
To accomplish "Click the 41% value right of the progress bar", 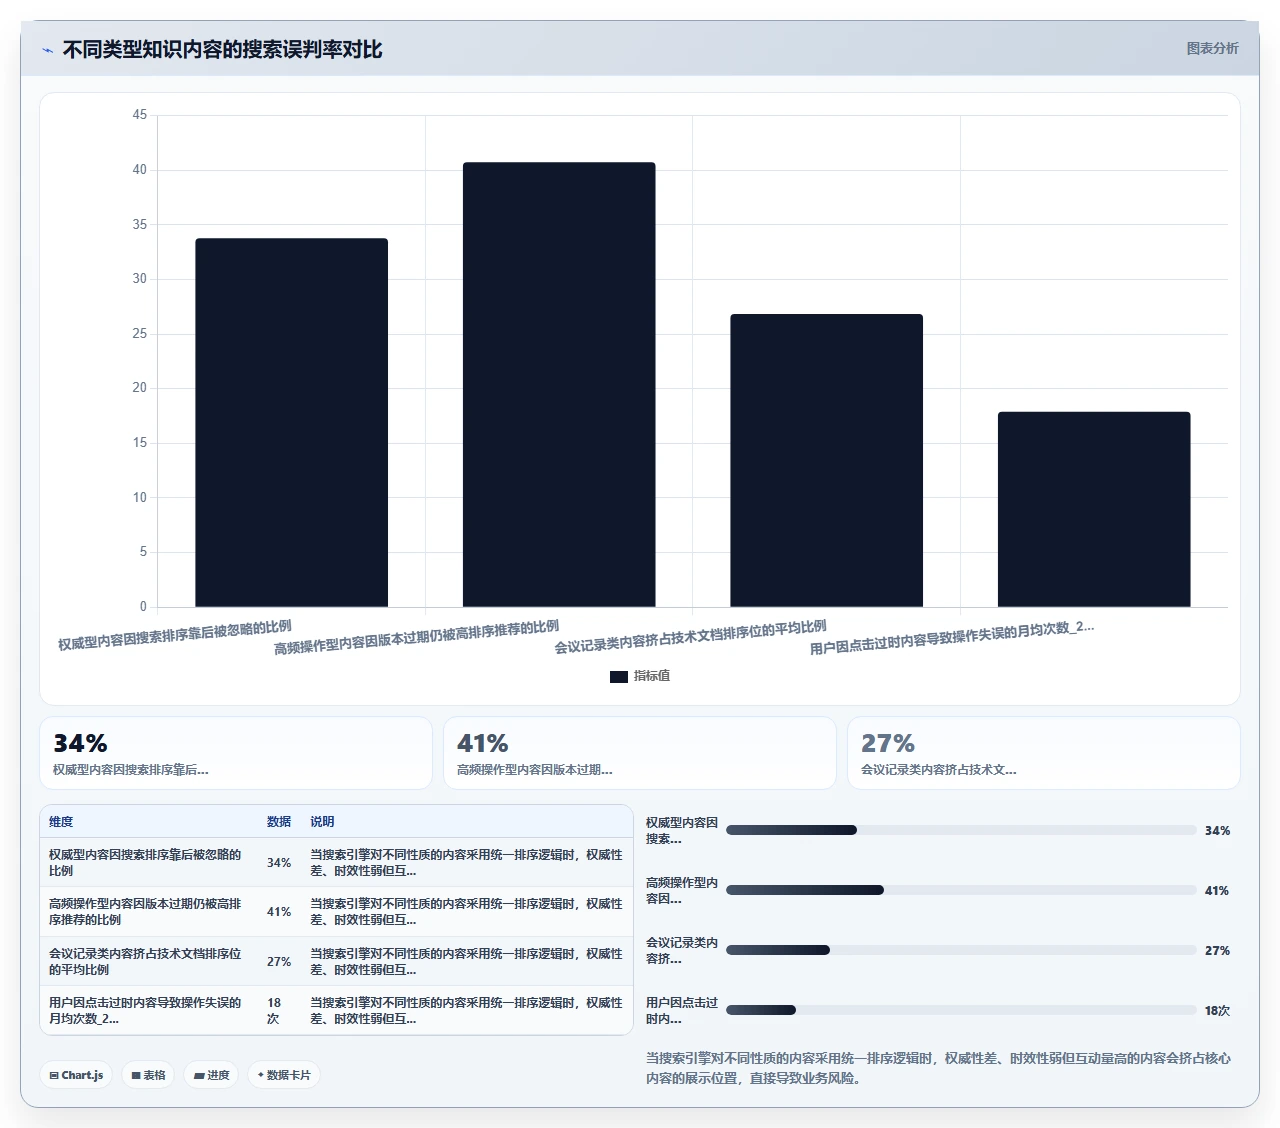I will click(x=1217, y=891).
